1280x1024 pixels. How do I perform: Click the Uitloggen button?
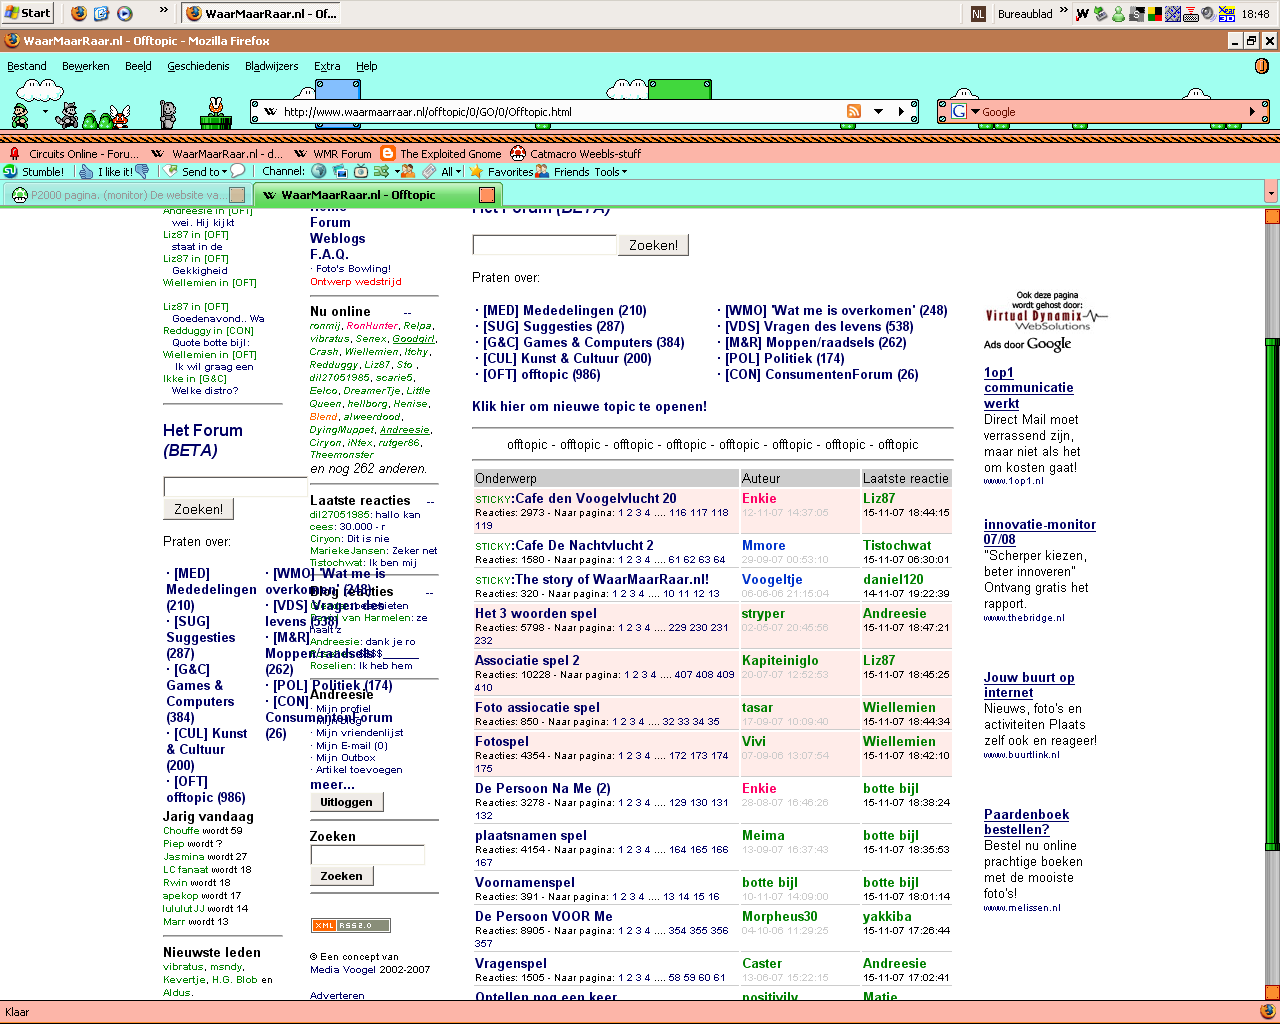point(346,802)
